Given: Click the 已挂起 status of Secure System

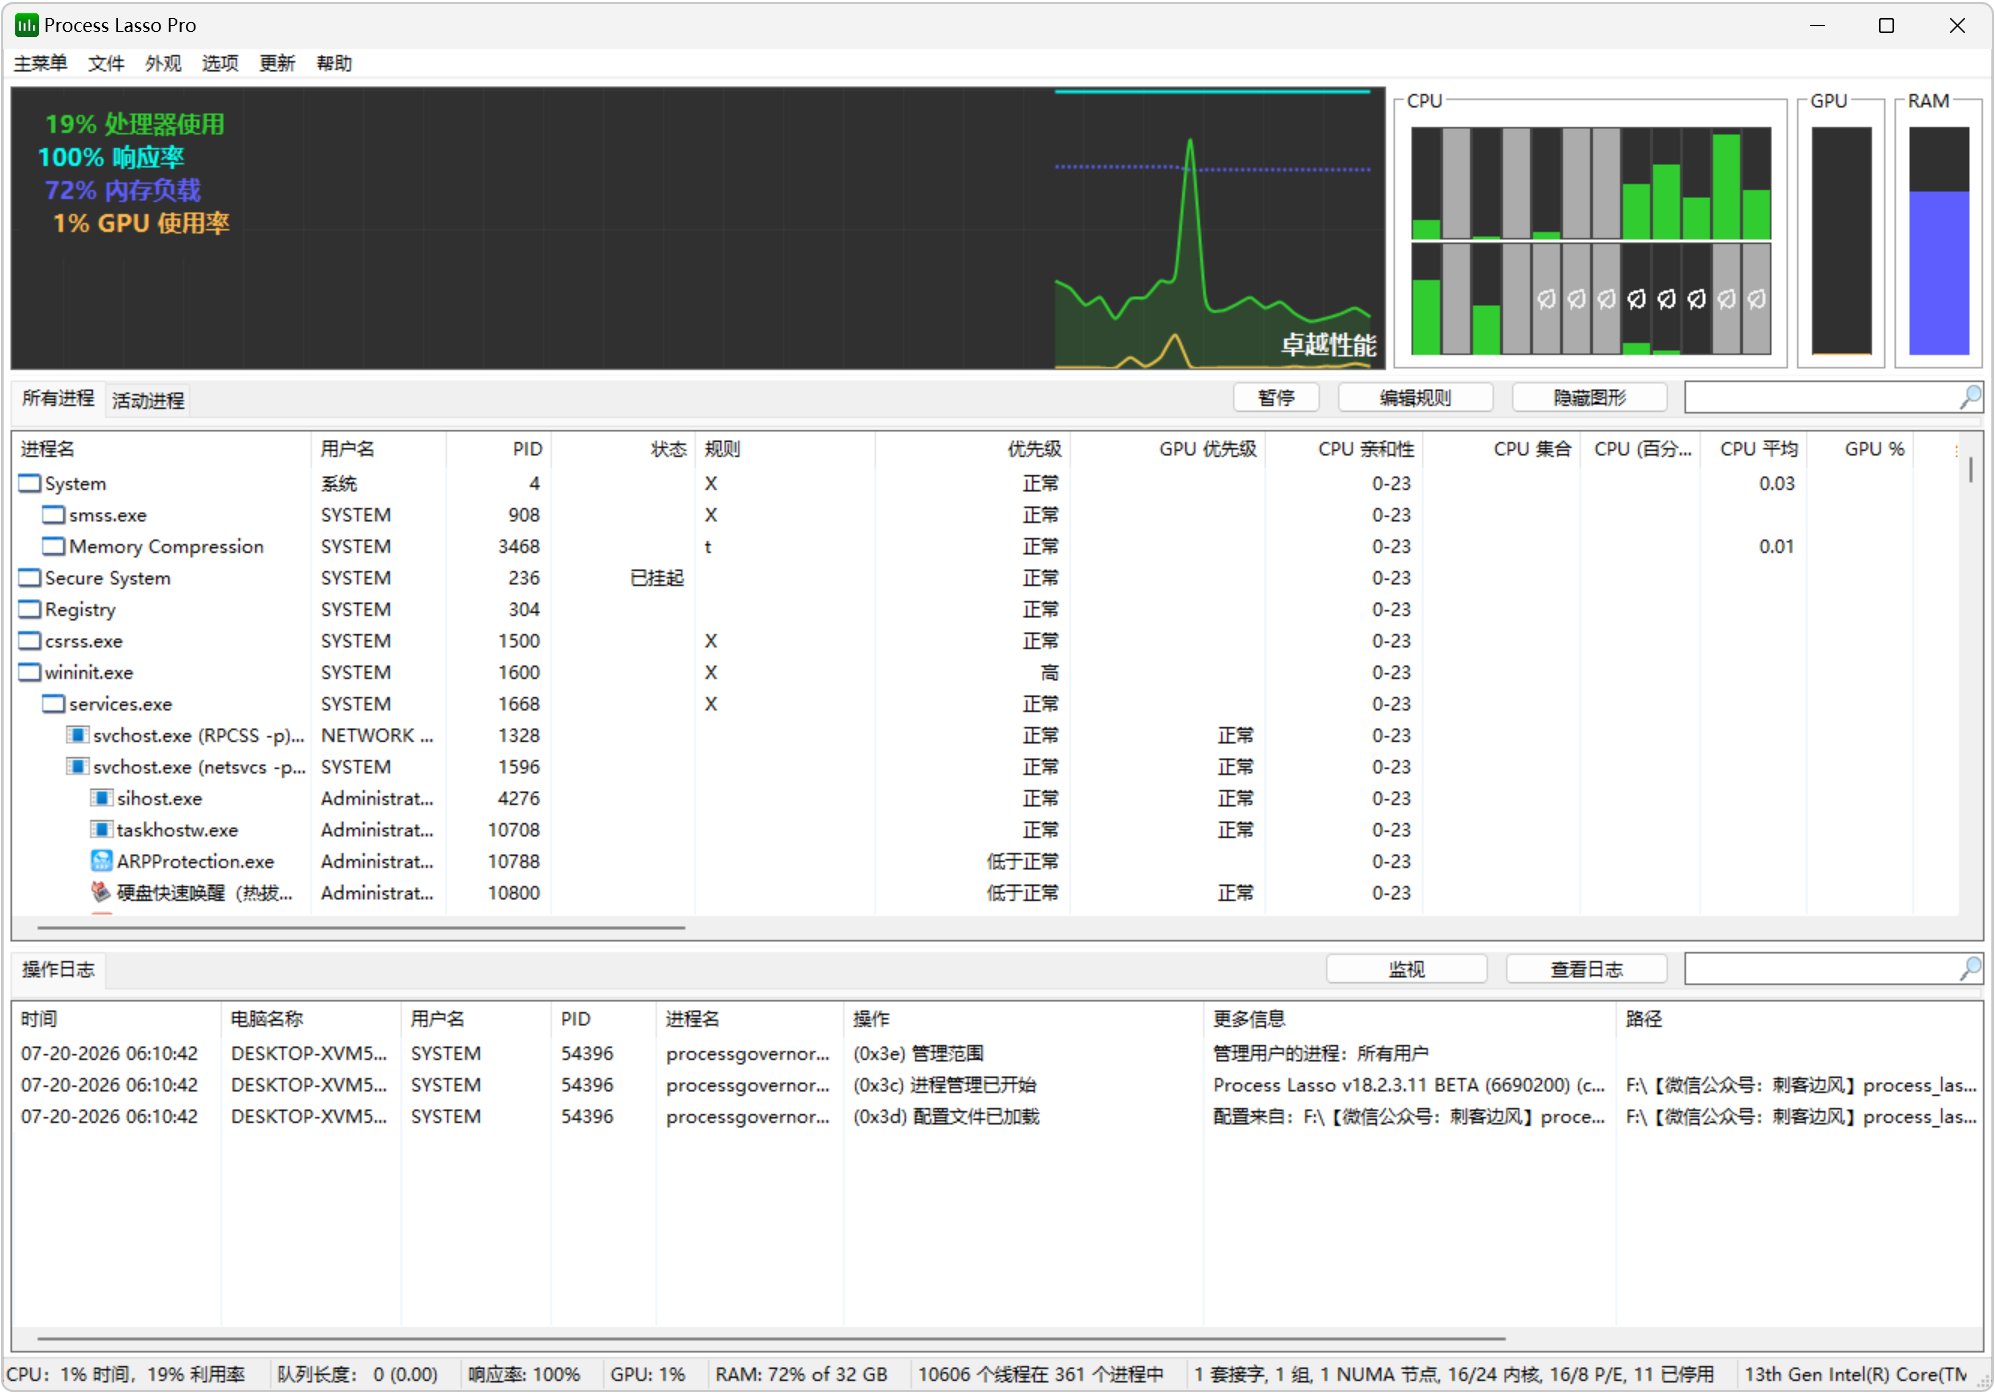Looking at the screenshot, I should click(x=657, y=579).
